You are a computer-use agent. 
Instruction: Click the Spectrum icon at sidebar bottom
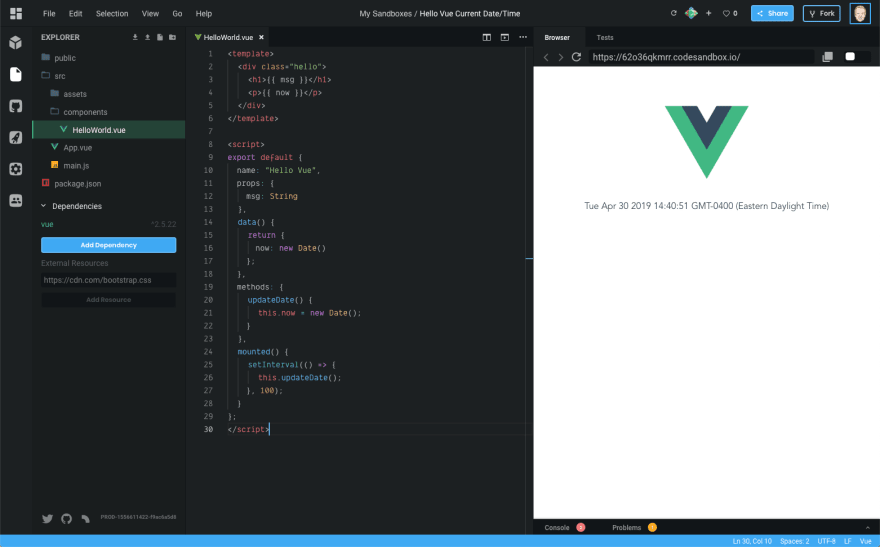tap(85, 518)
